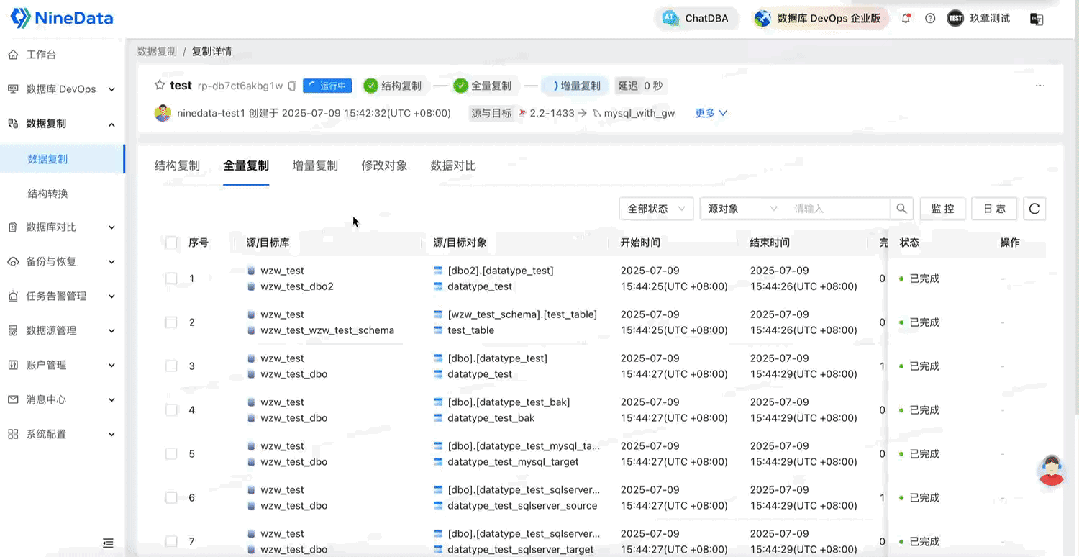The width and height of the screenshot is (1079, 557).
Task: Click ChatDBA icon in header
Action: pos(670,19)
